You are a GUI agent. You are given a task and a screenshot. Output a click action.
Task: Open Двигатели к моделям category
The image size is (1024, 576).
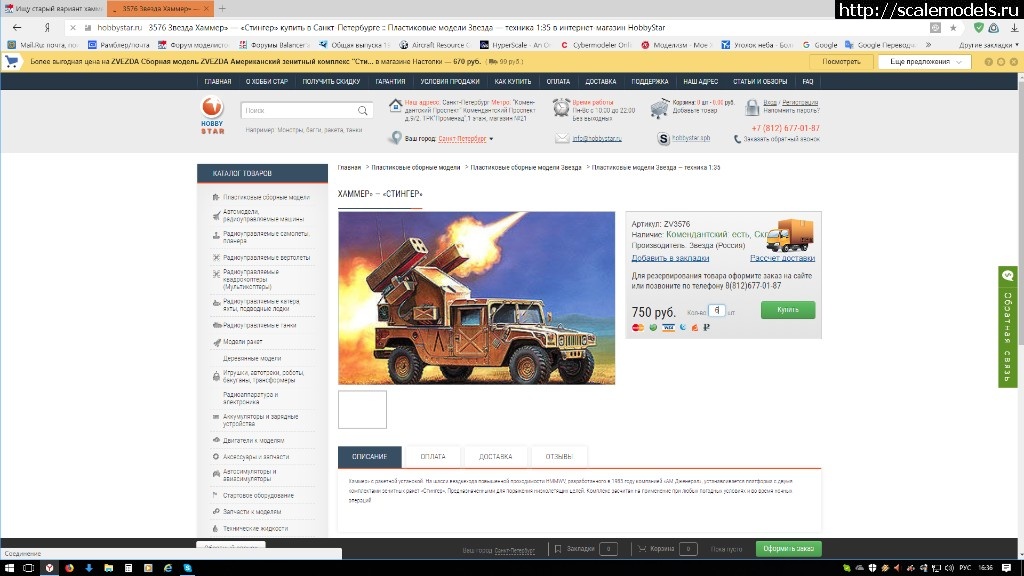tap(253, 441)
